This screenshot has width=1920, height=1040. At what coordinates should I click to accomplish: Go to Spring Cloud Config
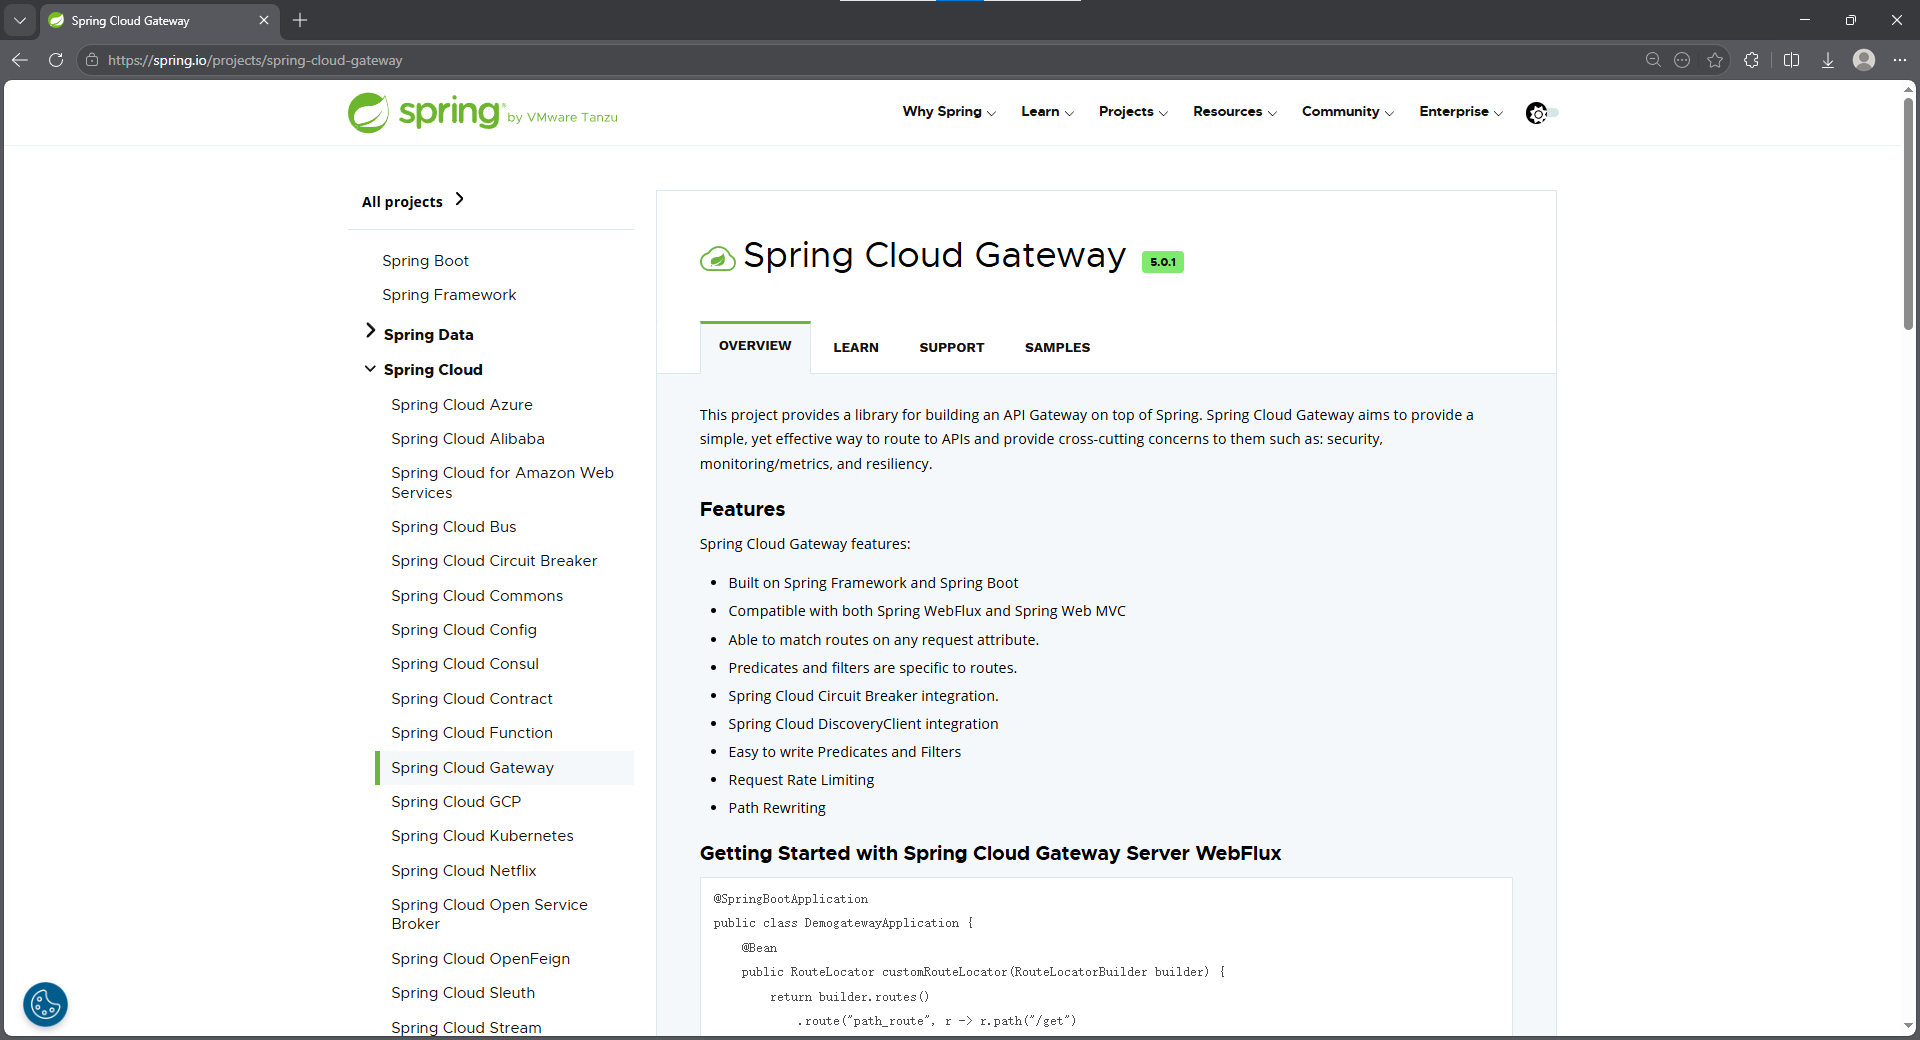tap(464, 630)
